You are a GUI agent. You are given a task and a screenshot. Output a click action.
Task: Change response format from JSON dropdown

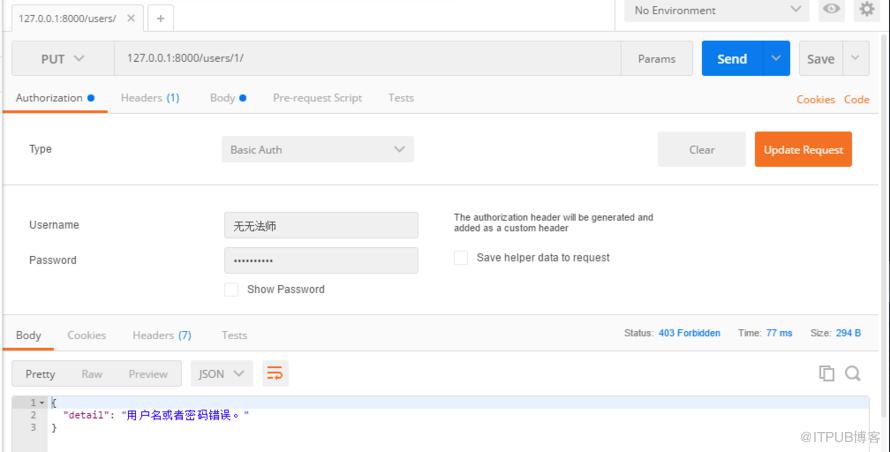coord(221,374)
